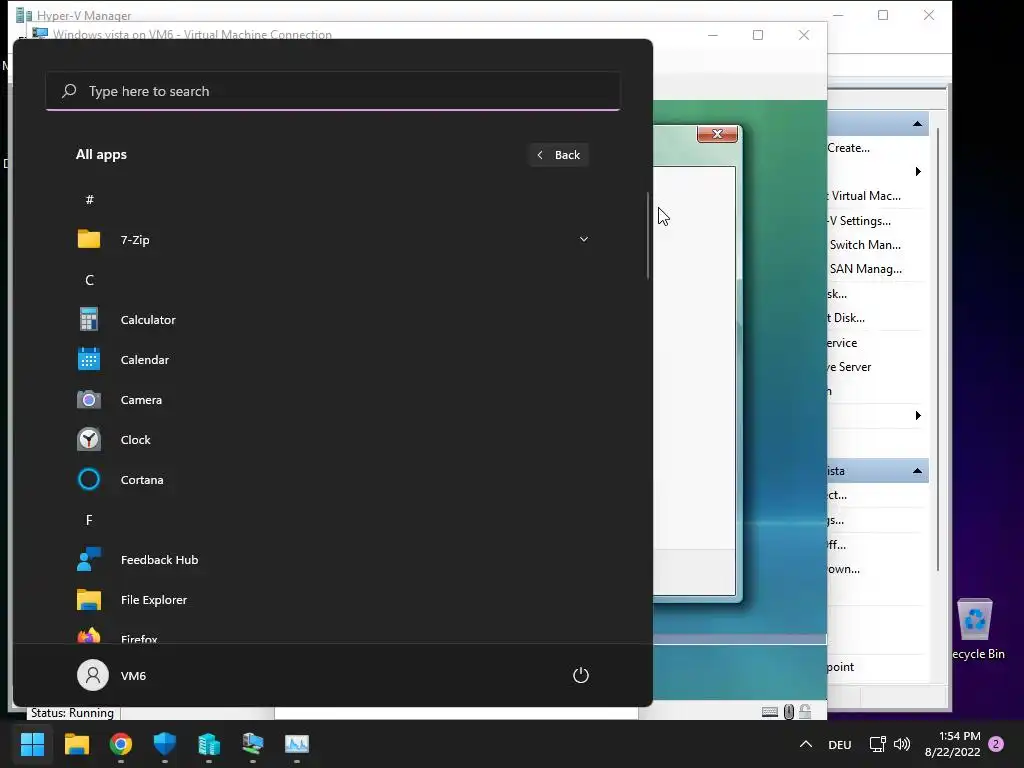Launch File Explorer from All apps
1024x768 pixels.
tap(332, 600)
